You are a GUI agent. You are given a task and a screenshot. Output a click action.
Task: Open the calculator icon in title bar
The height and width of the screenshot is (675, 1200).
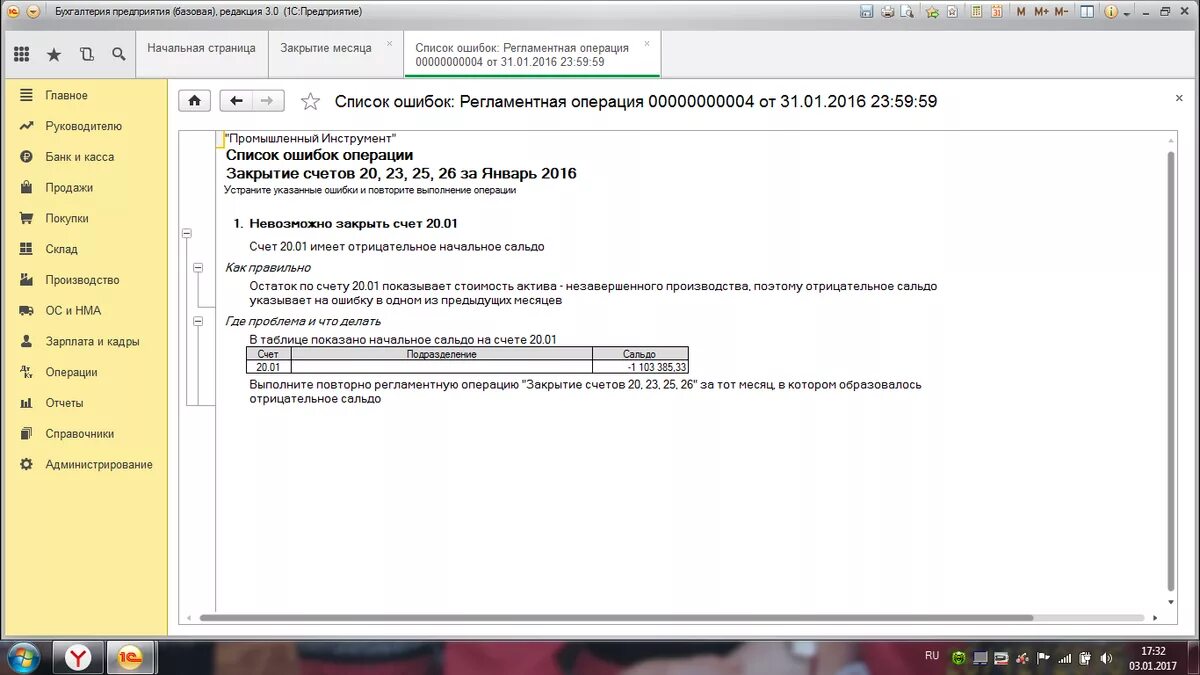[977, 12]
